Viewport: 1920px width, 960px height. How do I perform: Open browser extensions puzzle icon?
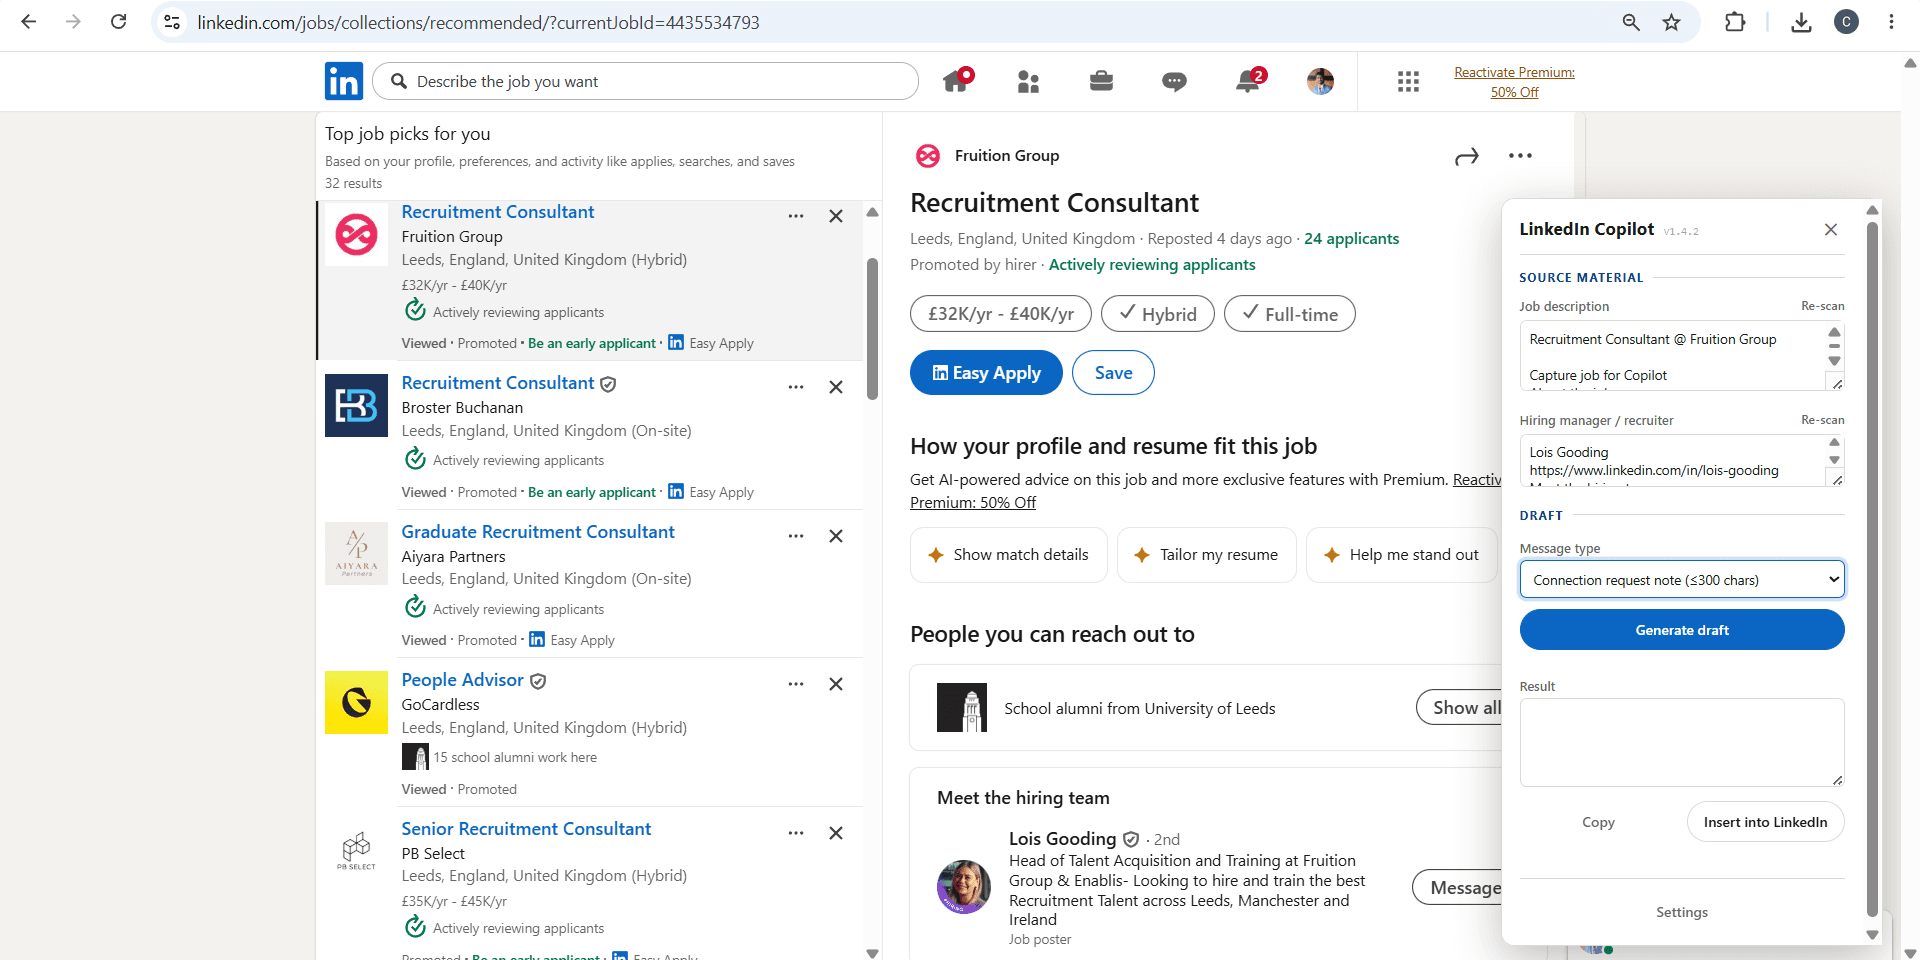click(1735, 22)
